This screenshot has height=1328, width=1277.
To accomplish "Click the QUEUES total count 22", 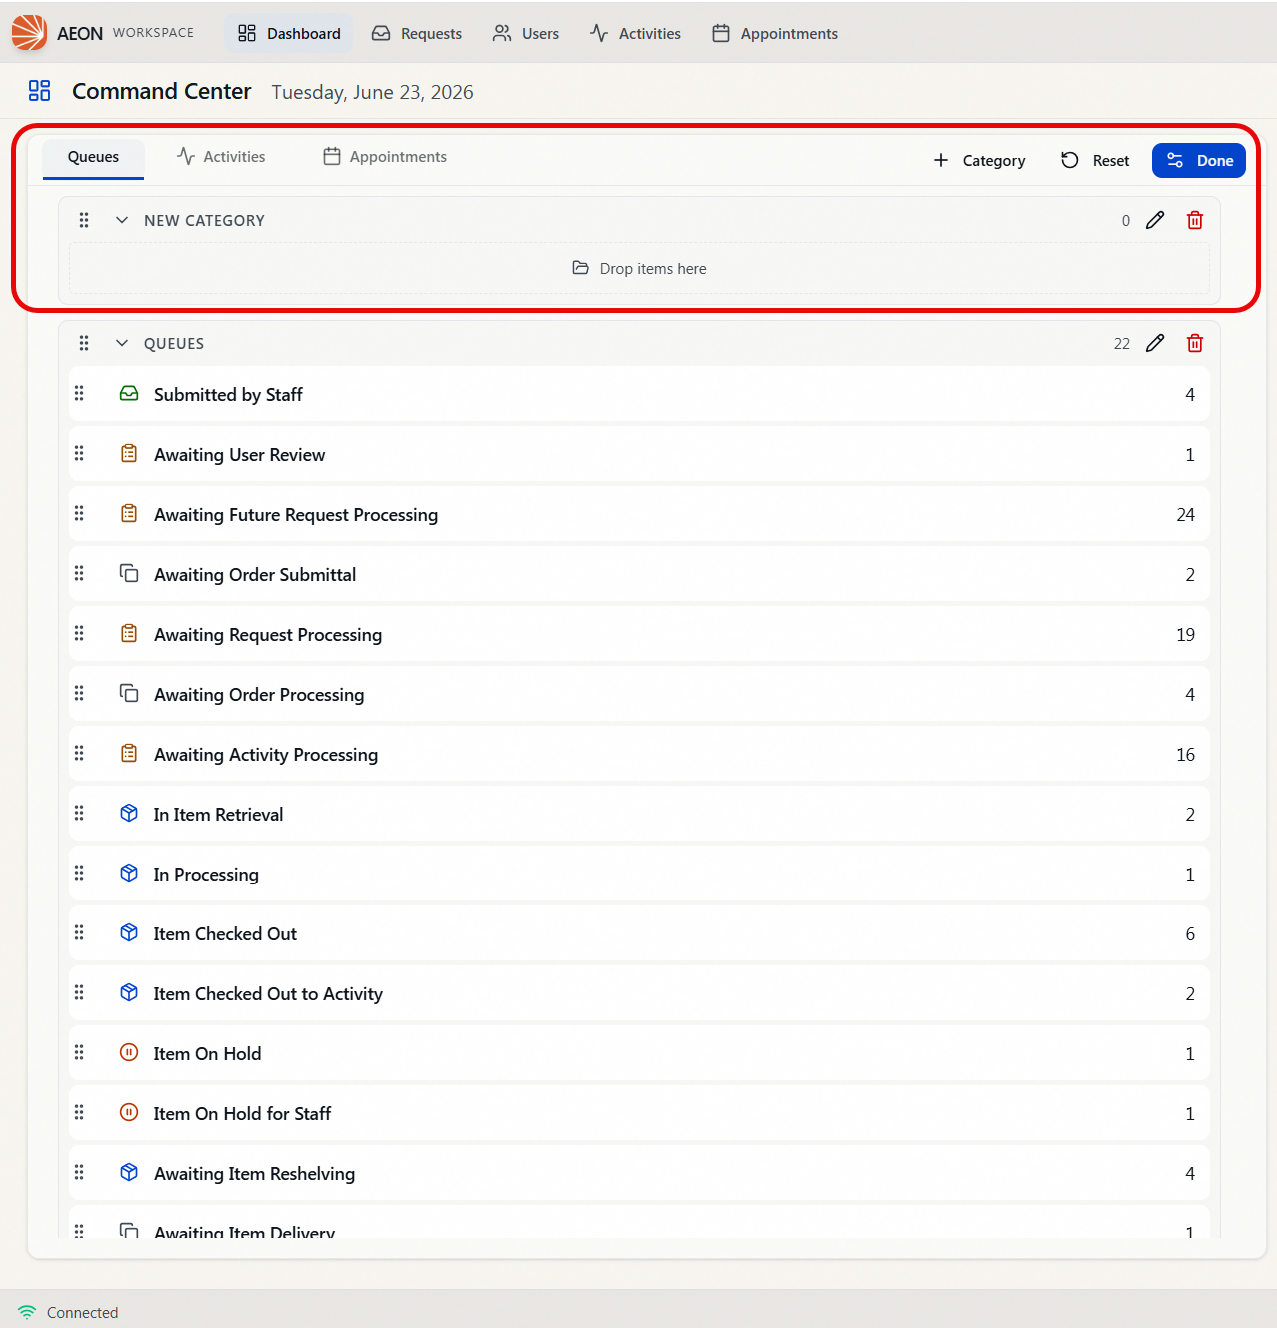I will (x=1122, y=343).
